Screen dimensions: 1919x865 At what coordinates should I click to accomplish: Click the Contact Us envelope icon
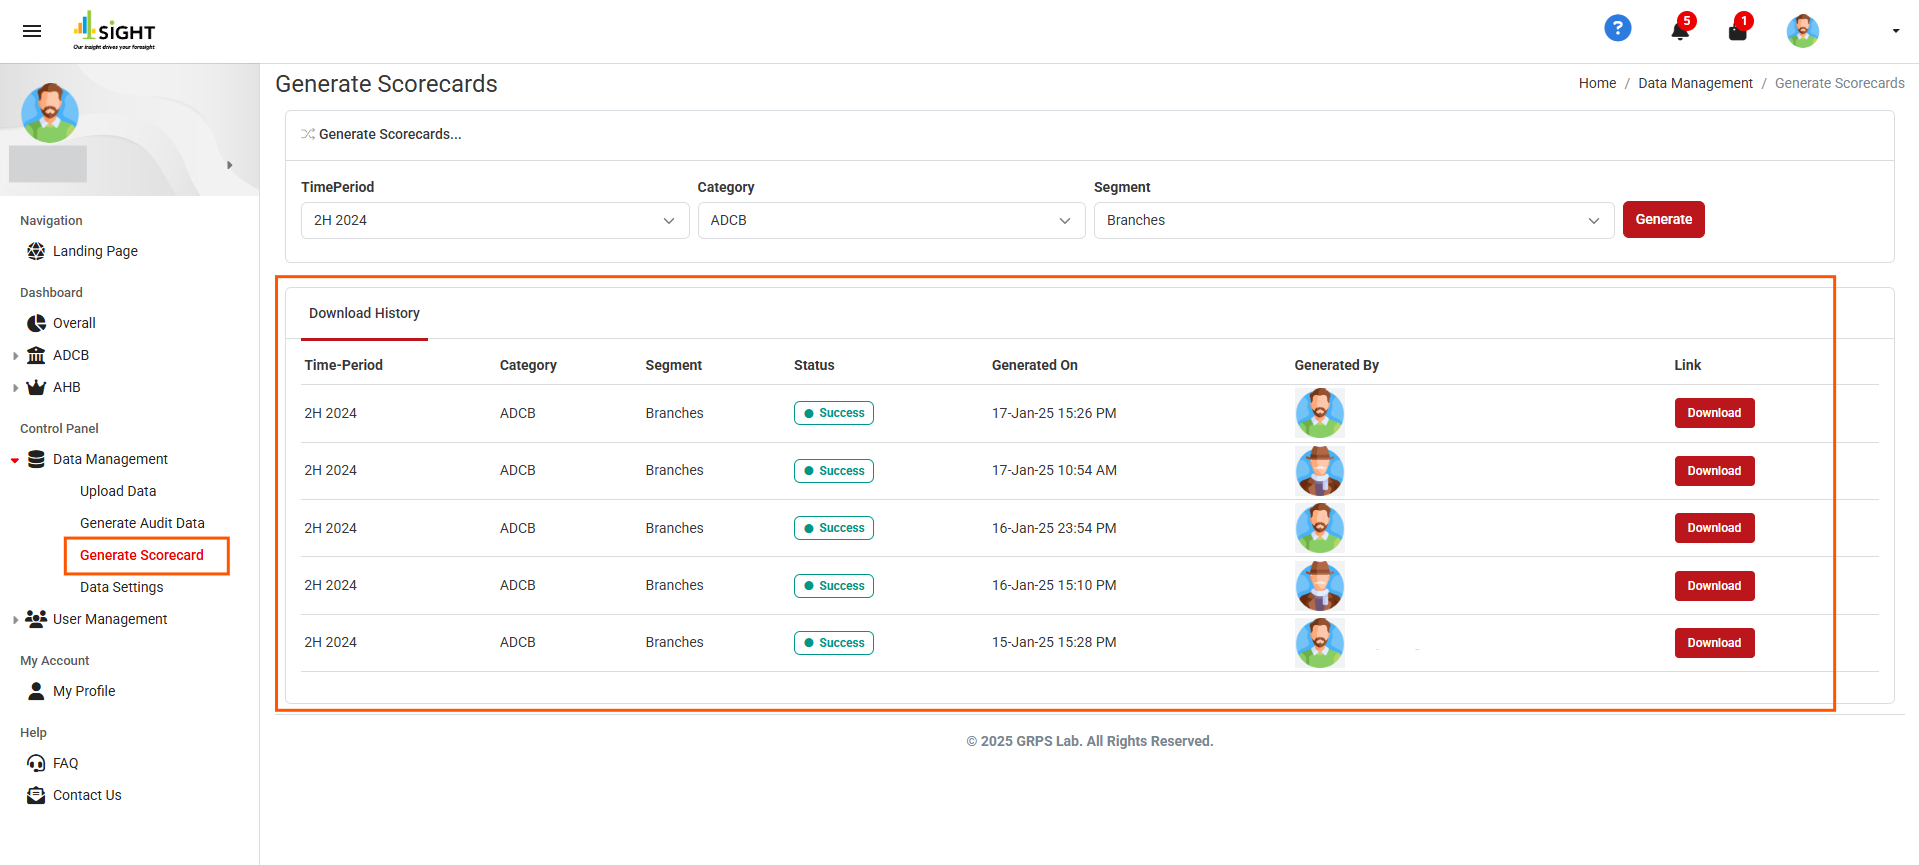pyautogui.click(x=36, y=795)
